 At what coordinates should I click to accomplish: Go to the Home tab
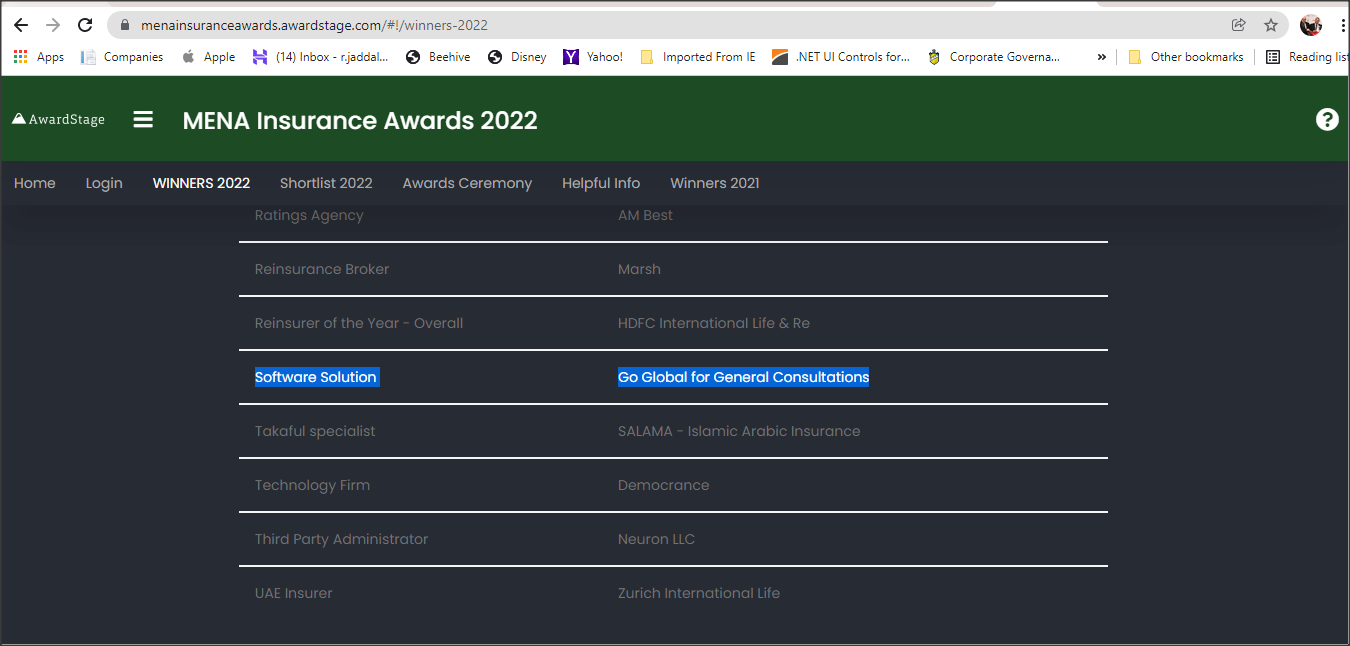pos(35,183)
